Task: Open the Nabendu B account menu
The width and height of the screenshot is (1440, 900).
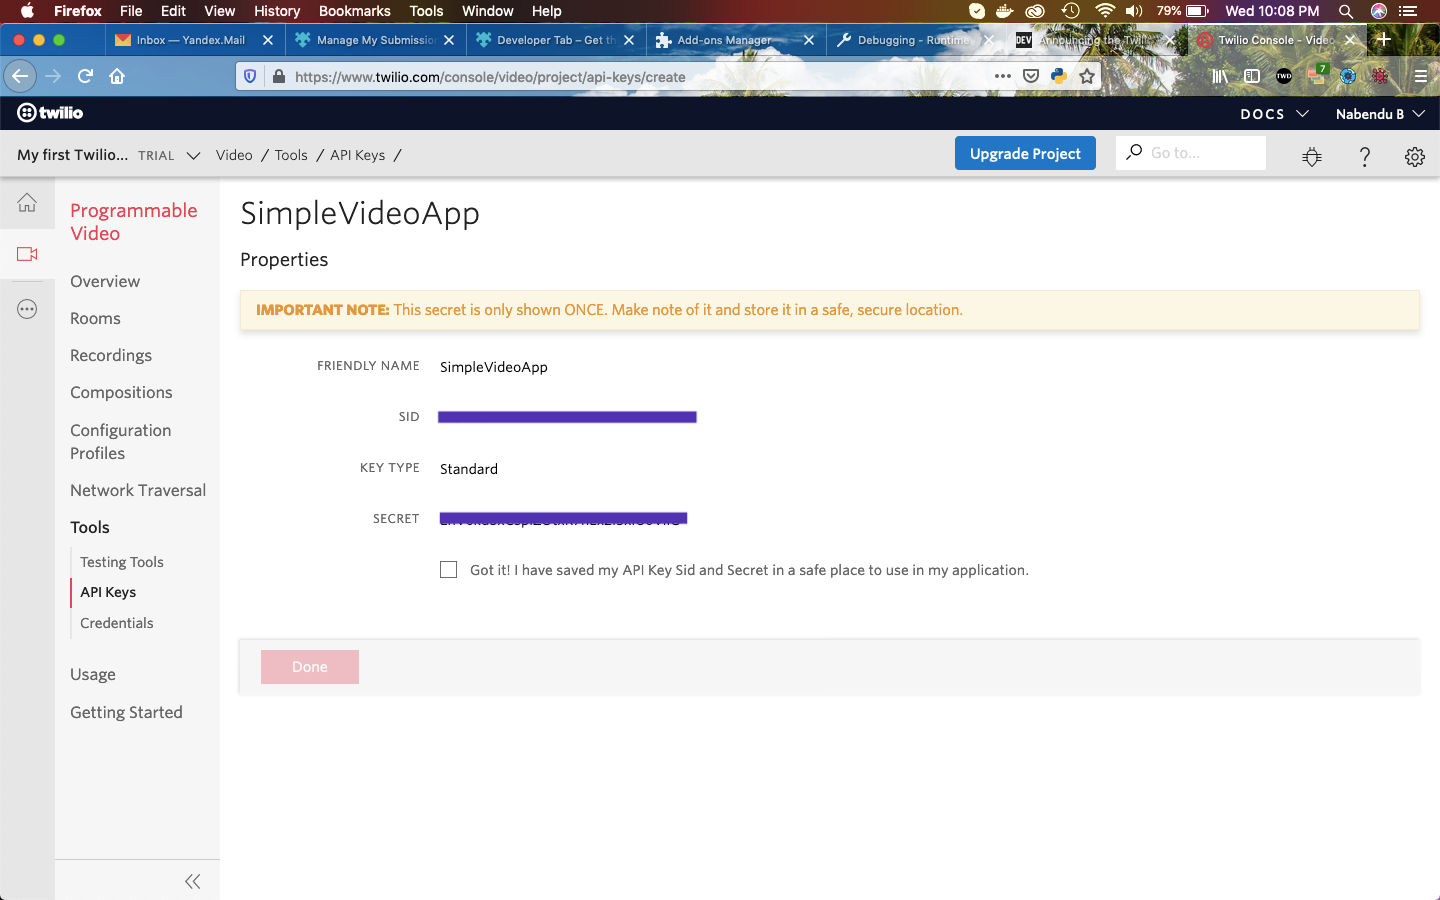Action: click(x=1380, y=114)
